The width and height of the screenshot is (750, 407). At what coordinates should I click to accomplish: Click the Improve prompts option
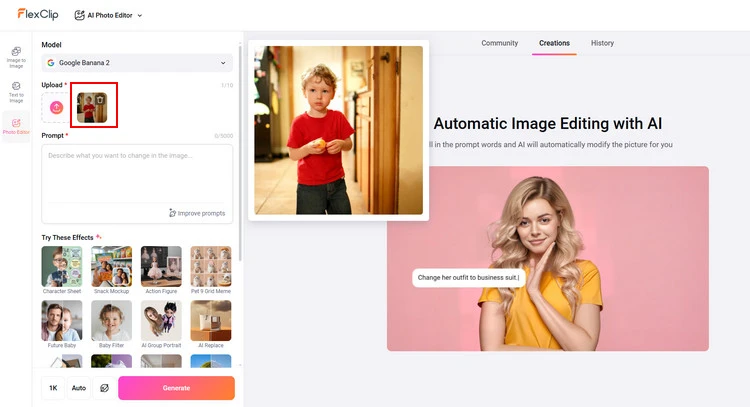click(197, 213)
